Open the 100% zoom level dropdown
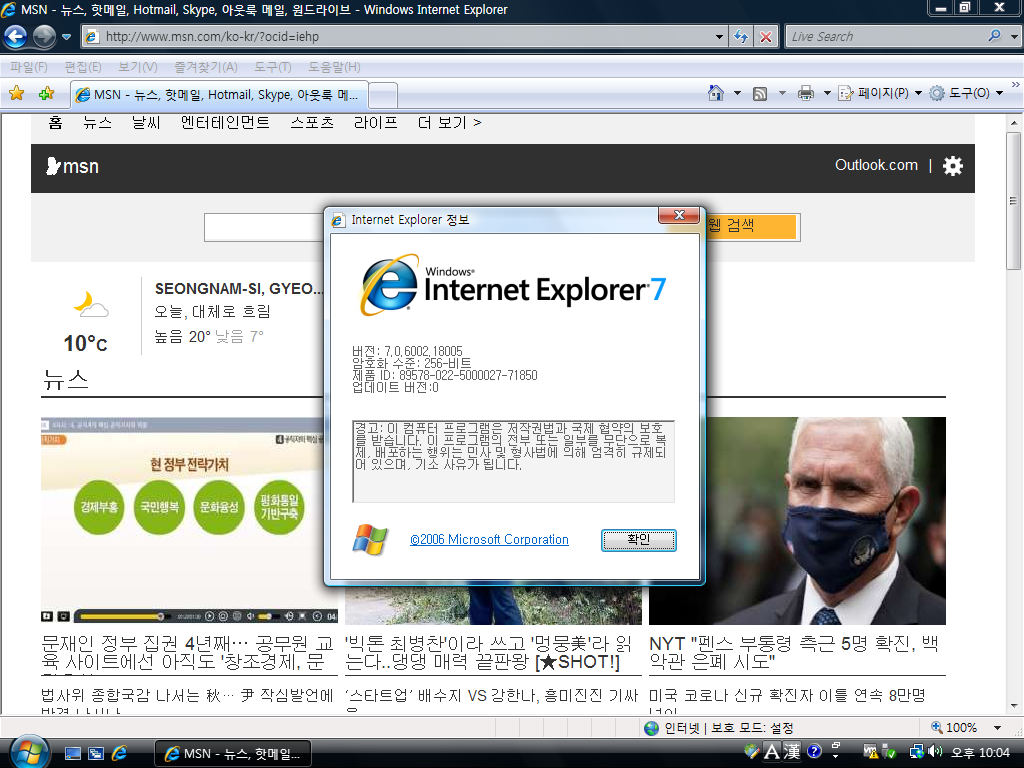The width and height of the screenshot is (1024, 768). click(997, 728)
